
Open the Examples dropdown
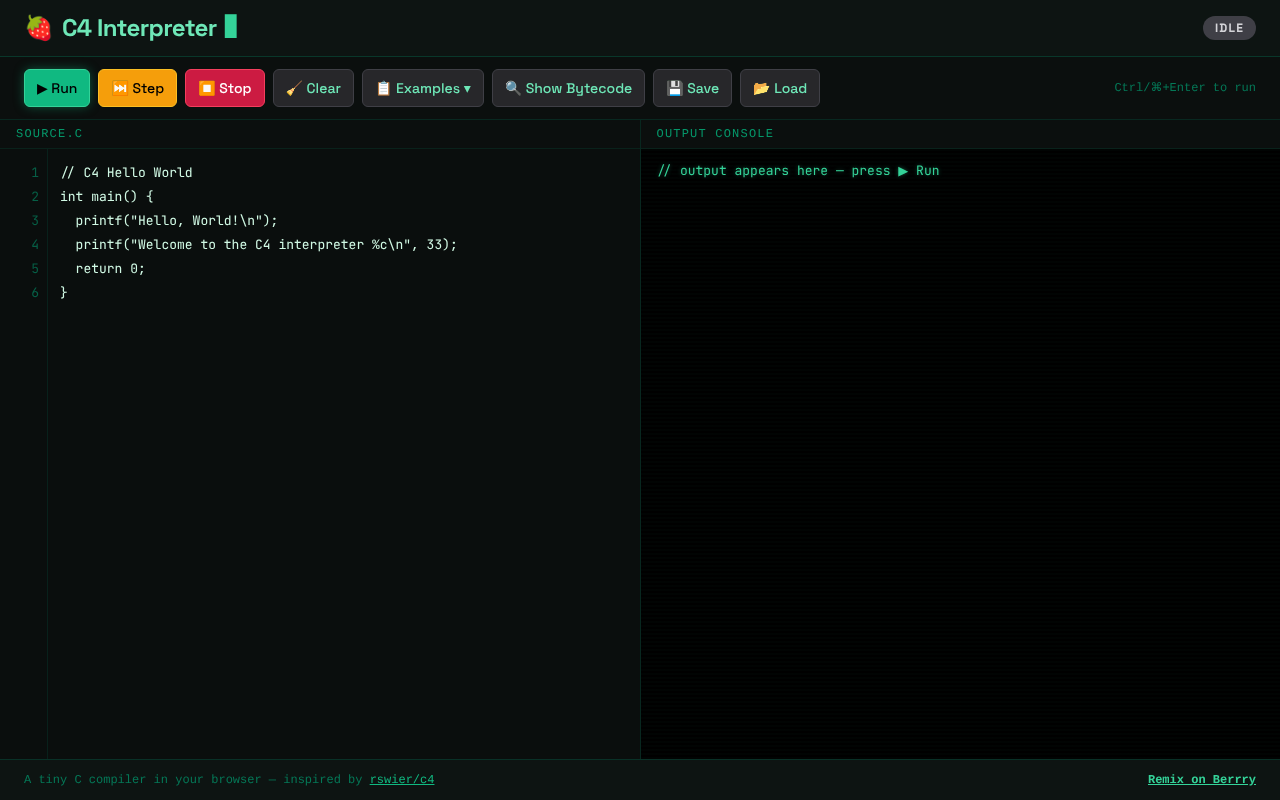point(423,88)
